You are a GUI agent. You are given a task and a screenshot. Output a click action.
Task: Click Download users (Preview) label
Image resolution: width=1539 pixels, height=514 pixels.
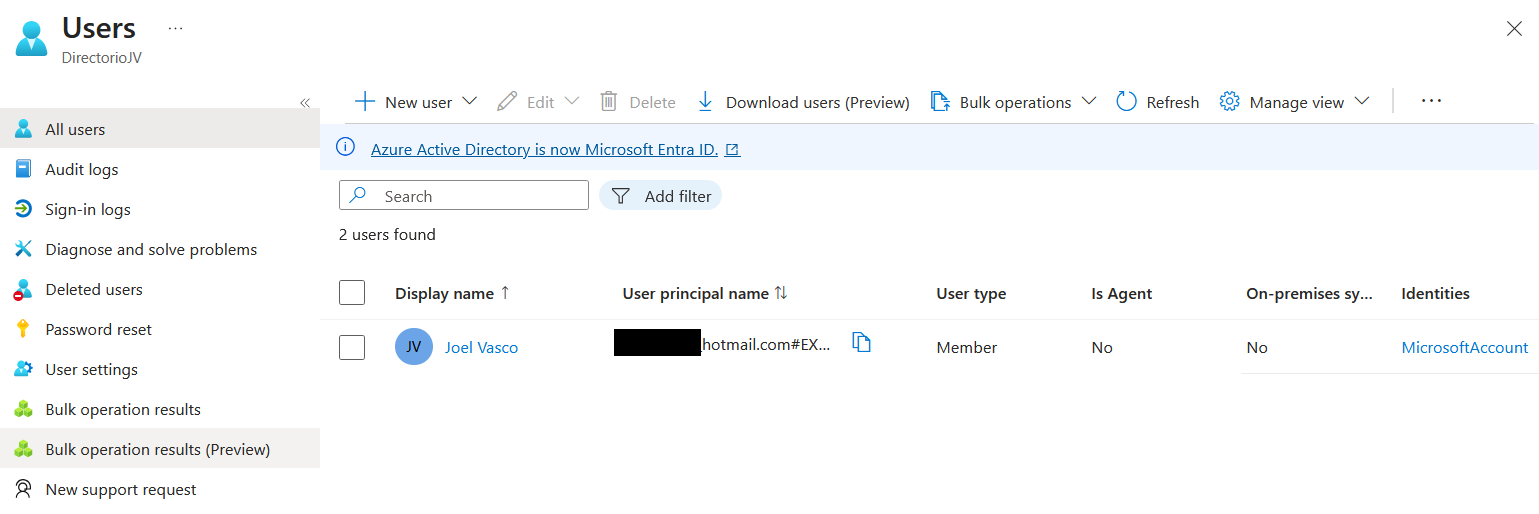[x=818, y=102]
